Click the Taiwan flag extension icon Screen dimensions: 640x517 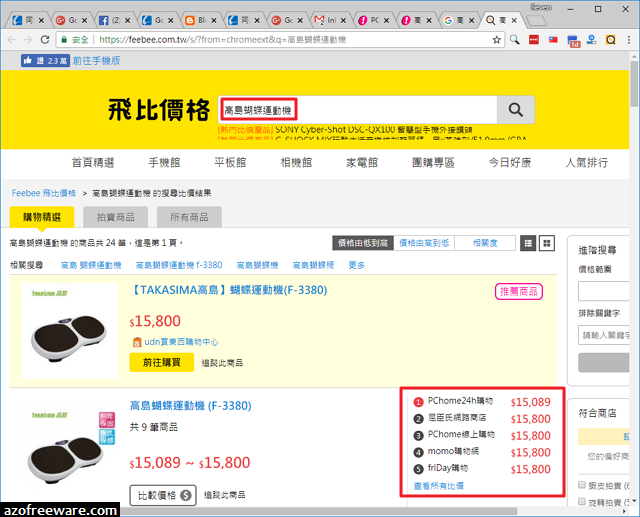553,40
